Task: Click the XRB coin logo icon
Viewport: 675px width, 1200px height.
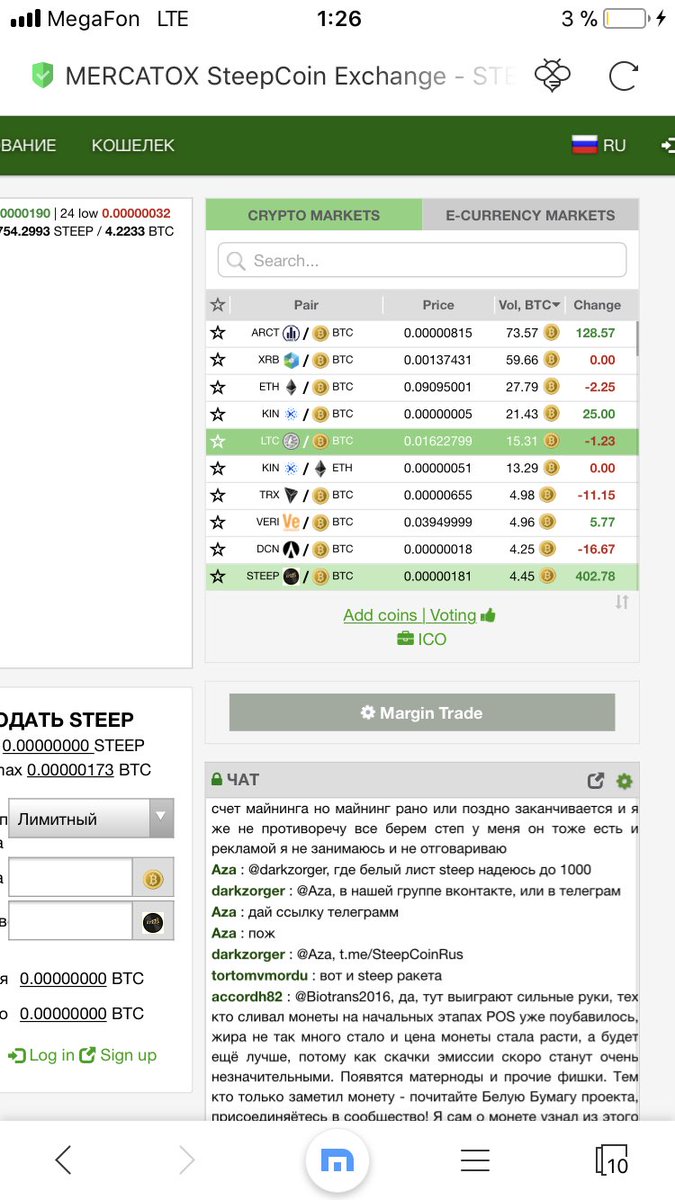Action: point(291,360)
